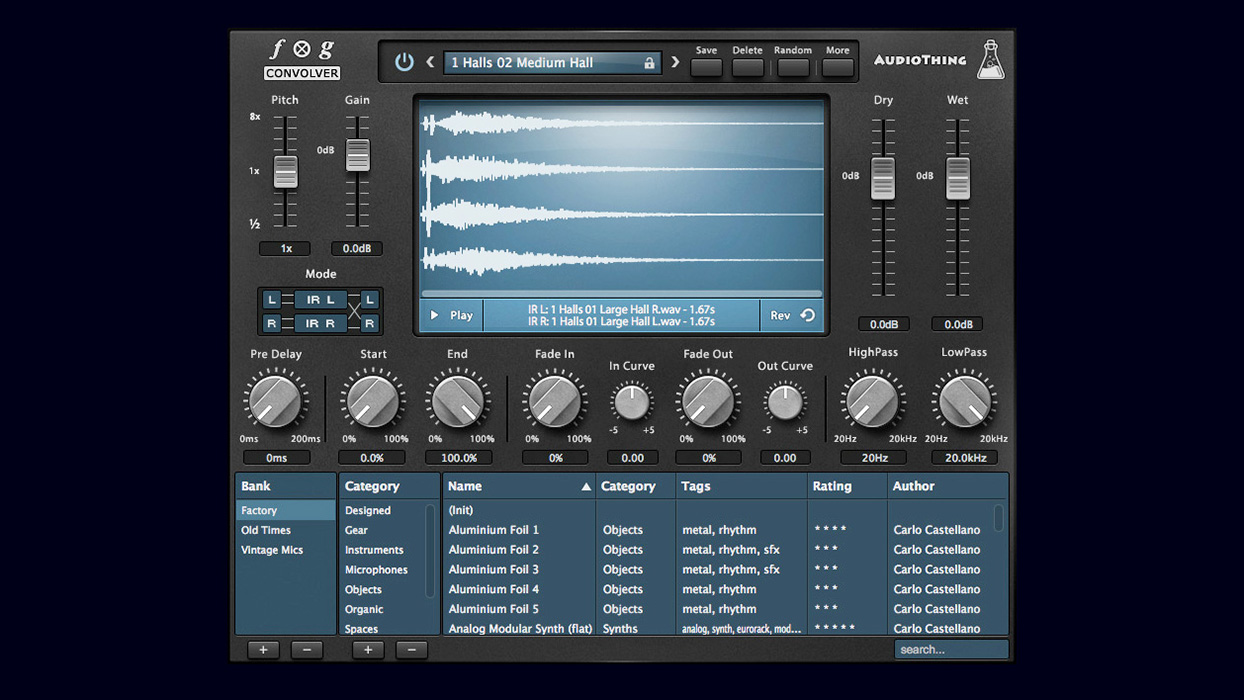Toggle the plugin power bypass icon
This screenshot has width=1244, height=700.
click(404, 62)
